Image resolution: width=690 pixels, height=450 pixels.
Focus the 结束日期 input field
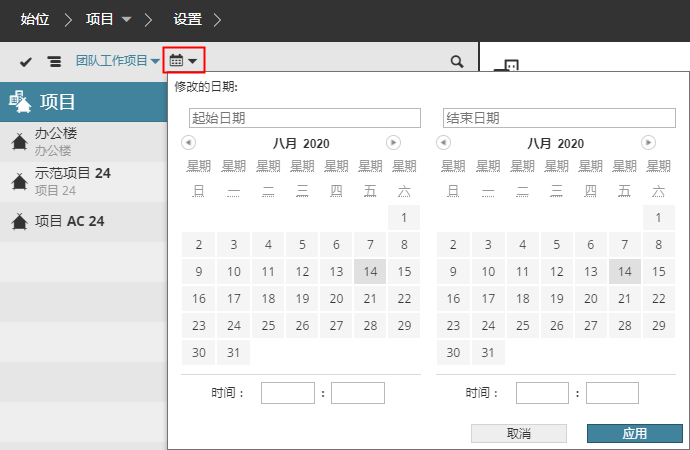click(559, 118)
